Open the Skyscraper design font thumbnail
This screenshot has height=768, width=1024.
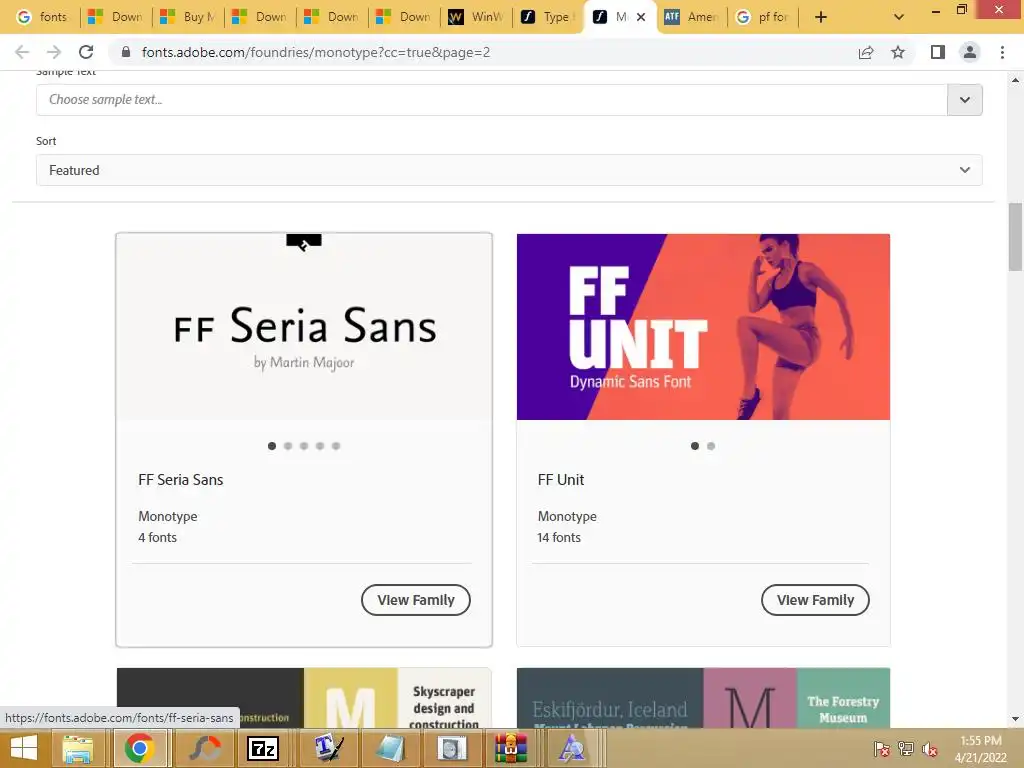pos(304,697)
